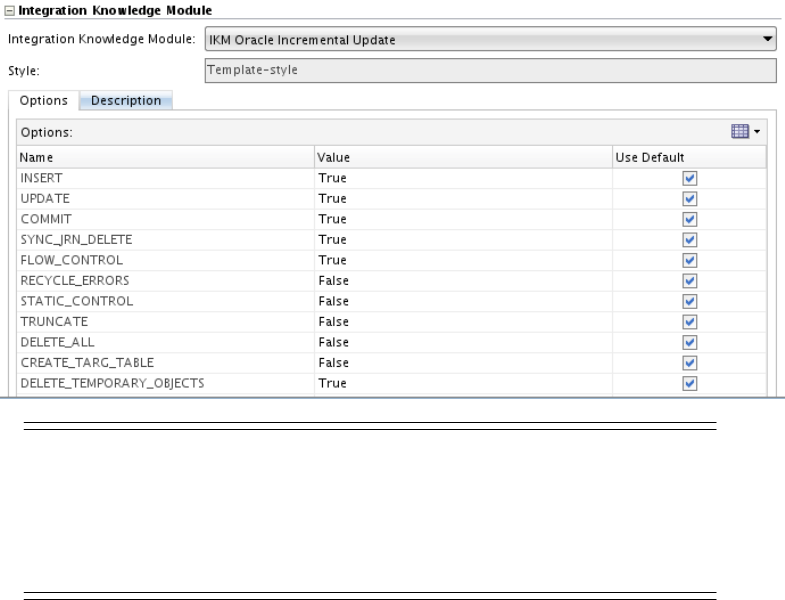Image resolution: width=785 pixels, height=600 pixels.
Task: Toggle Use Default for INSERT
Action: tap(690, 178)
